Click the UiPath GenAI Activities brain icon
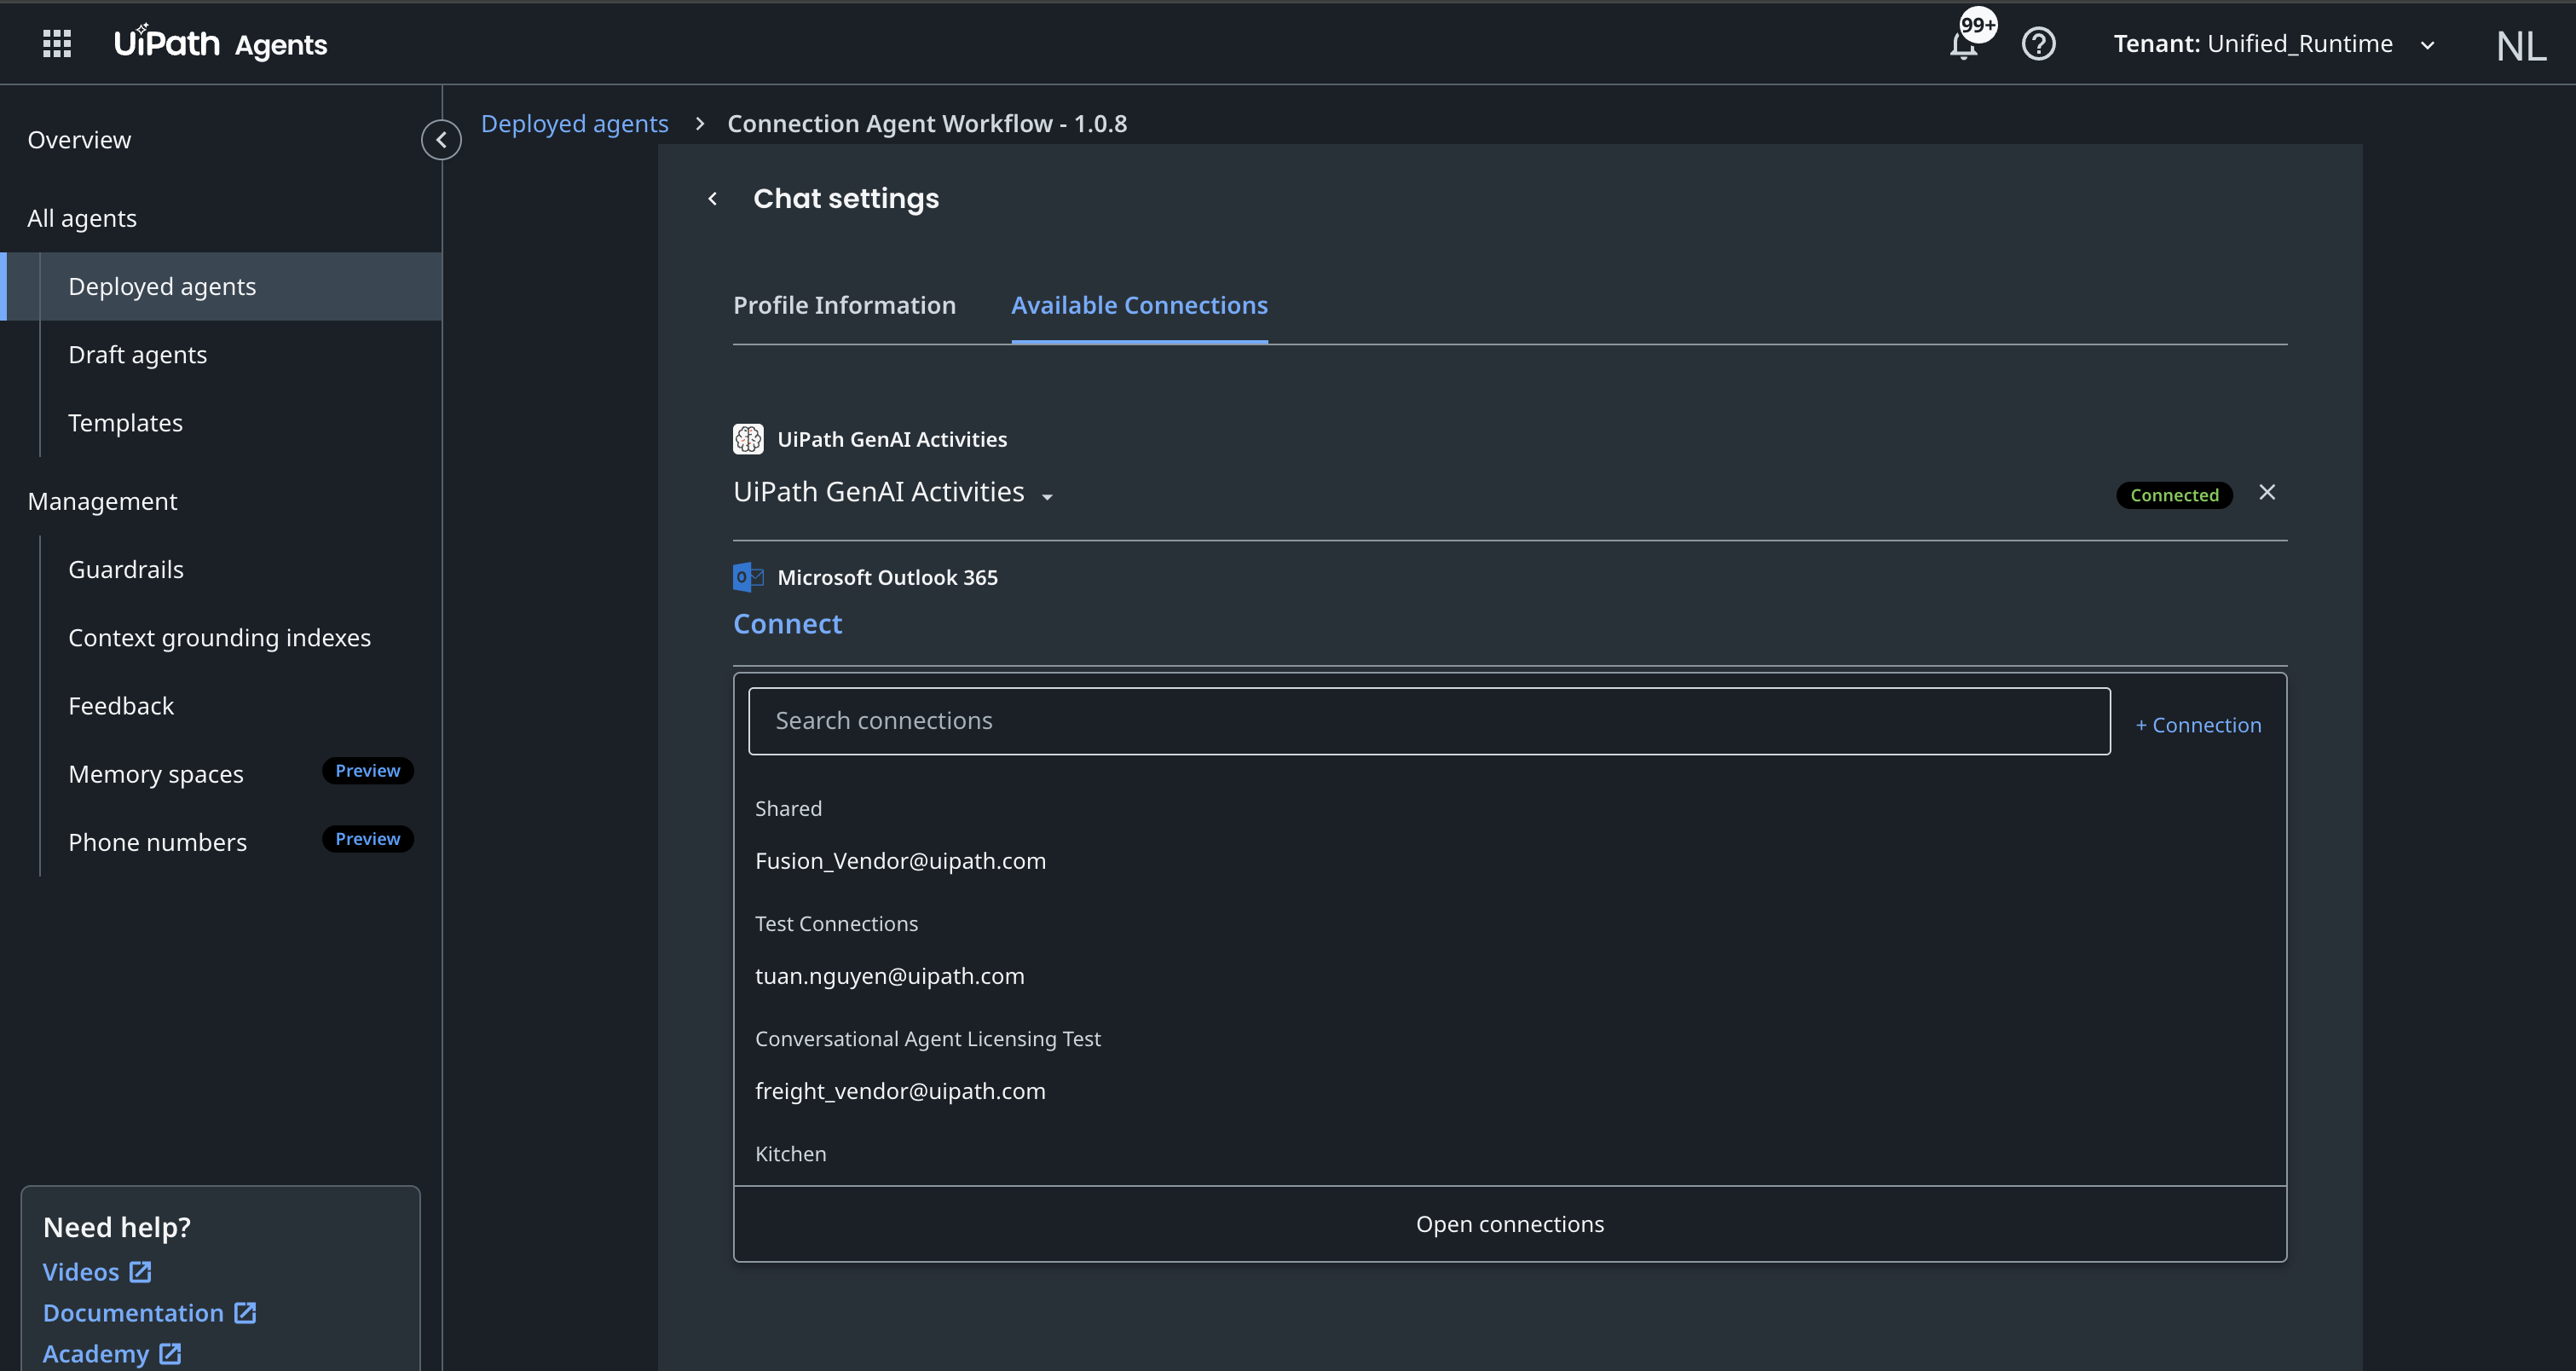The height and width of the screenshot is (1371, 2576). (x=748, y=439)
